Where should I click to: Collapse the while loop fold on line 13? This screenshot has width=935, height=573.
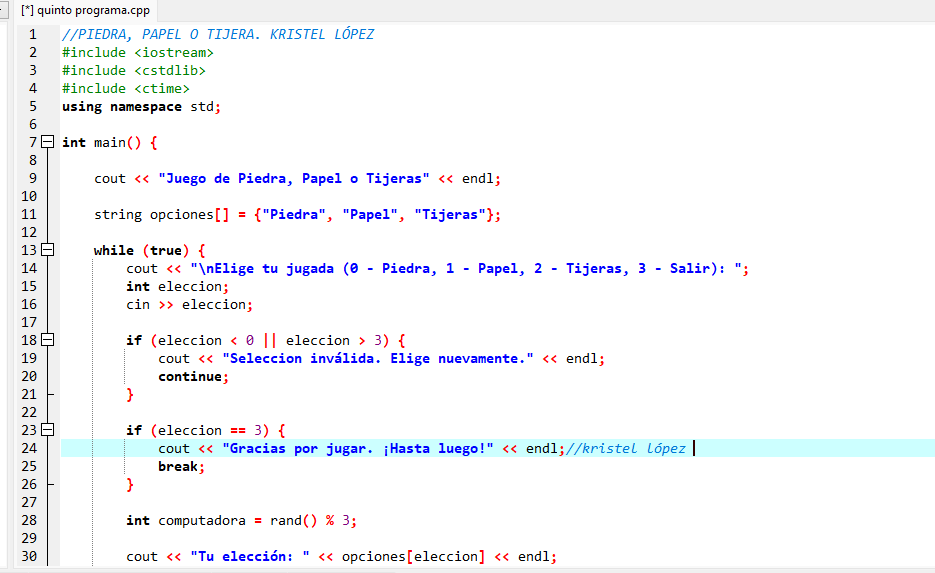(48, 250)
